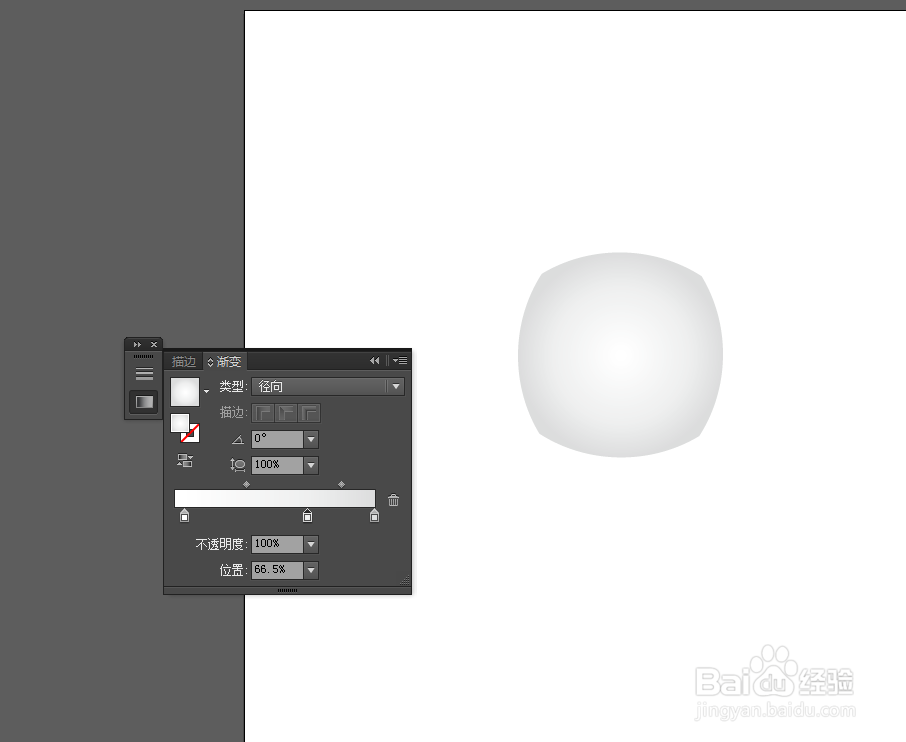Select the middle gradient color stop
This screenshot has height=742, width=906.
click(x=307, y=515)
